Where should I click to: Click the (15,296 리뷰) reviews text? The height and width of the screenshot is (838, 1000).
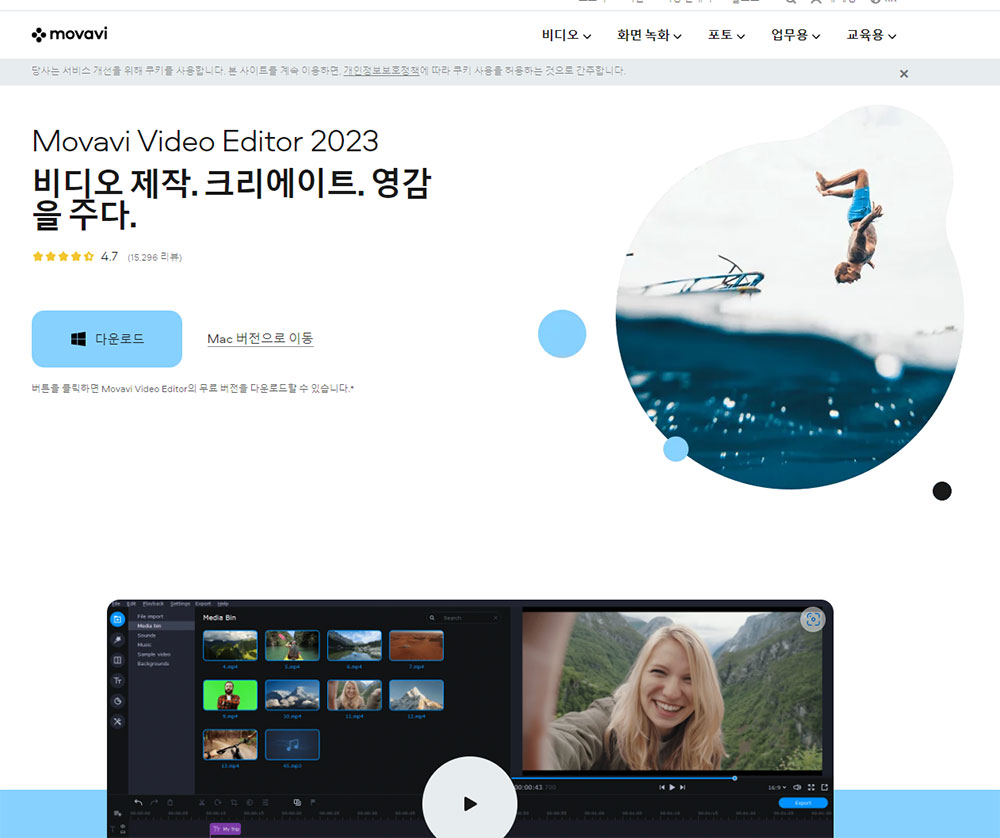[154, 257]
